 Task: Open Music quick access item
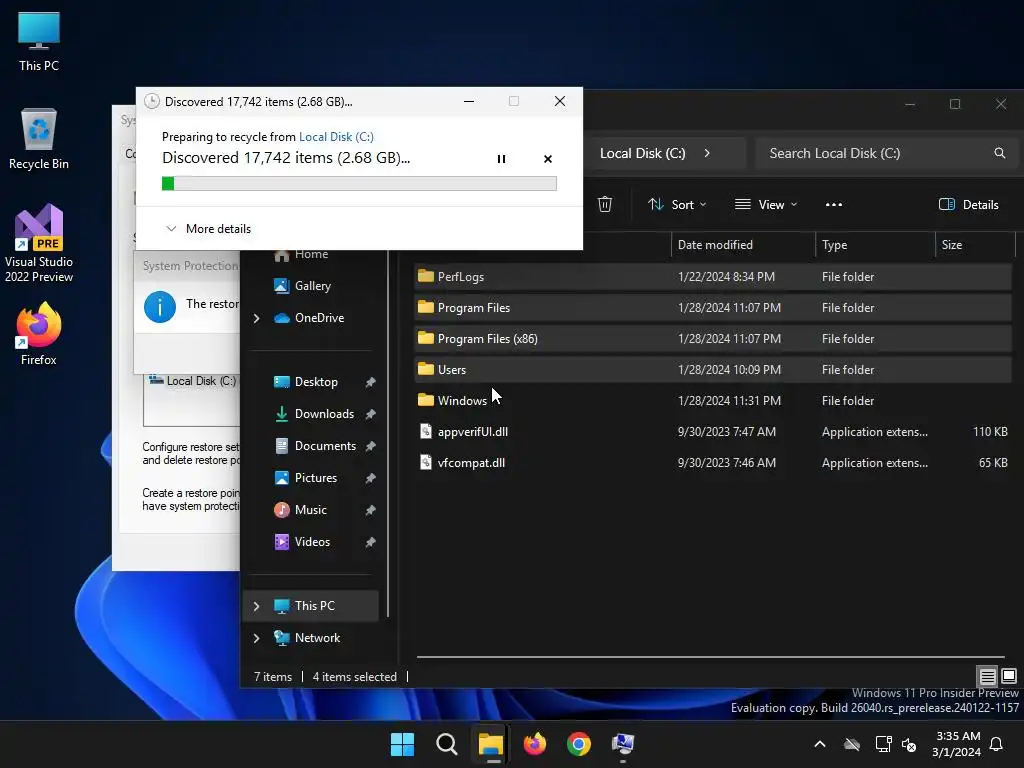pyautogui.click(x=300, y=509)
